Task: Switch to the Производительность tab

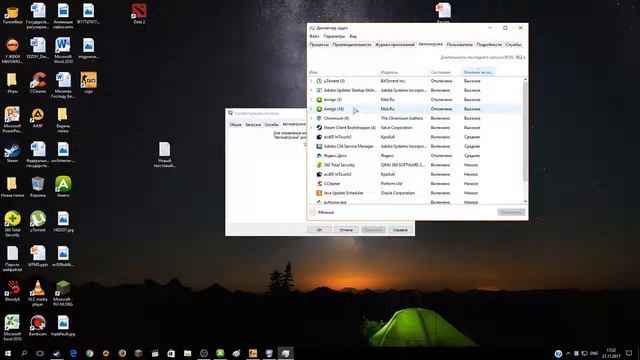Action: [x=352, y=44]
